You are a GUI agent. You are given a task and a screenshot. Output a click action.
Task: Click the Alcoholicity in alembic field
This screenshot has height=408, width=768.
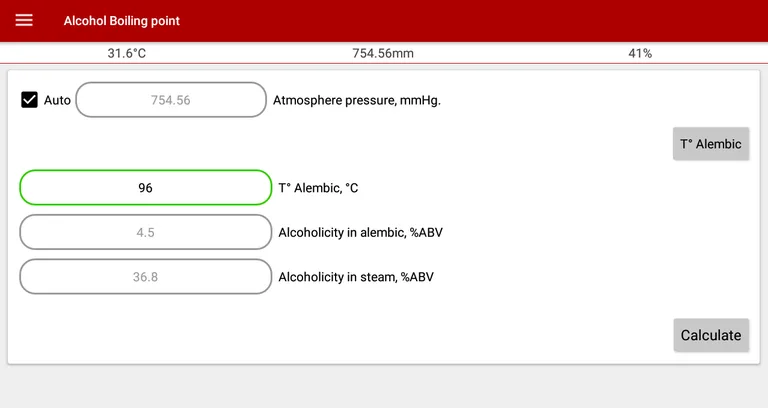145,232
